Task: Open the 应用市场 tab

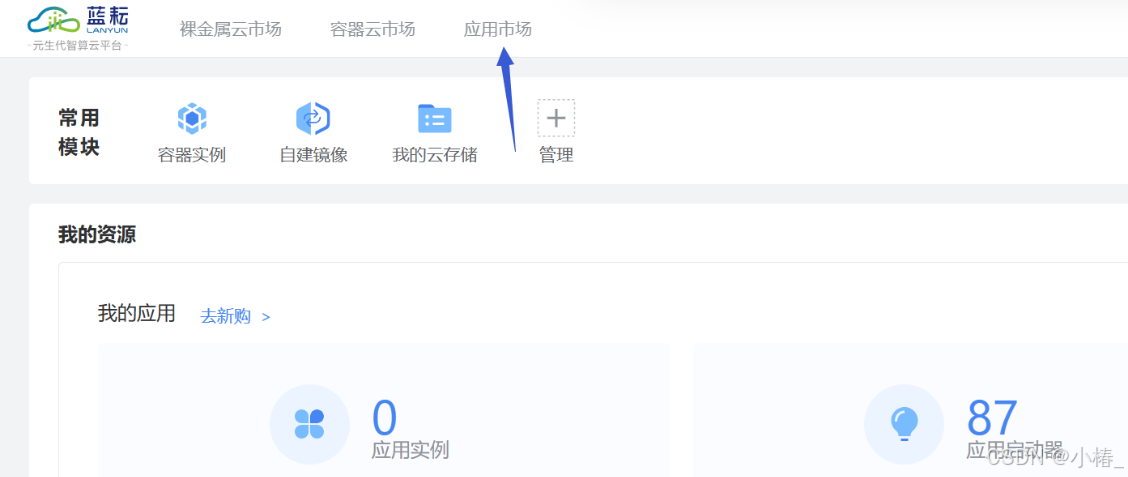Action: 498,29
